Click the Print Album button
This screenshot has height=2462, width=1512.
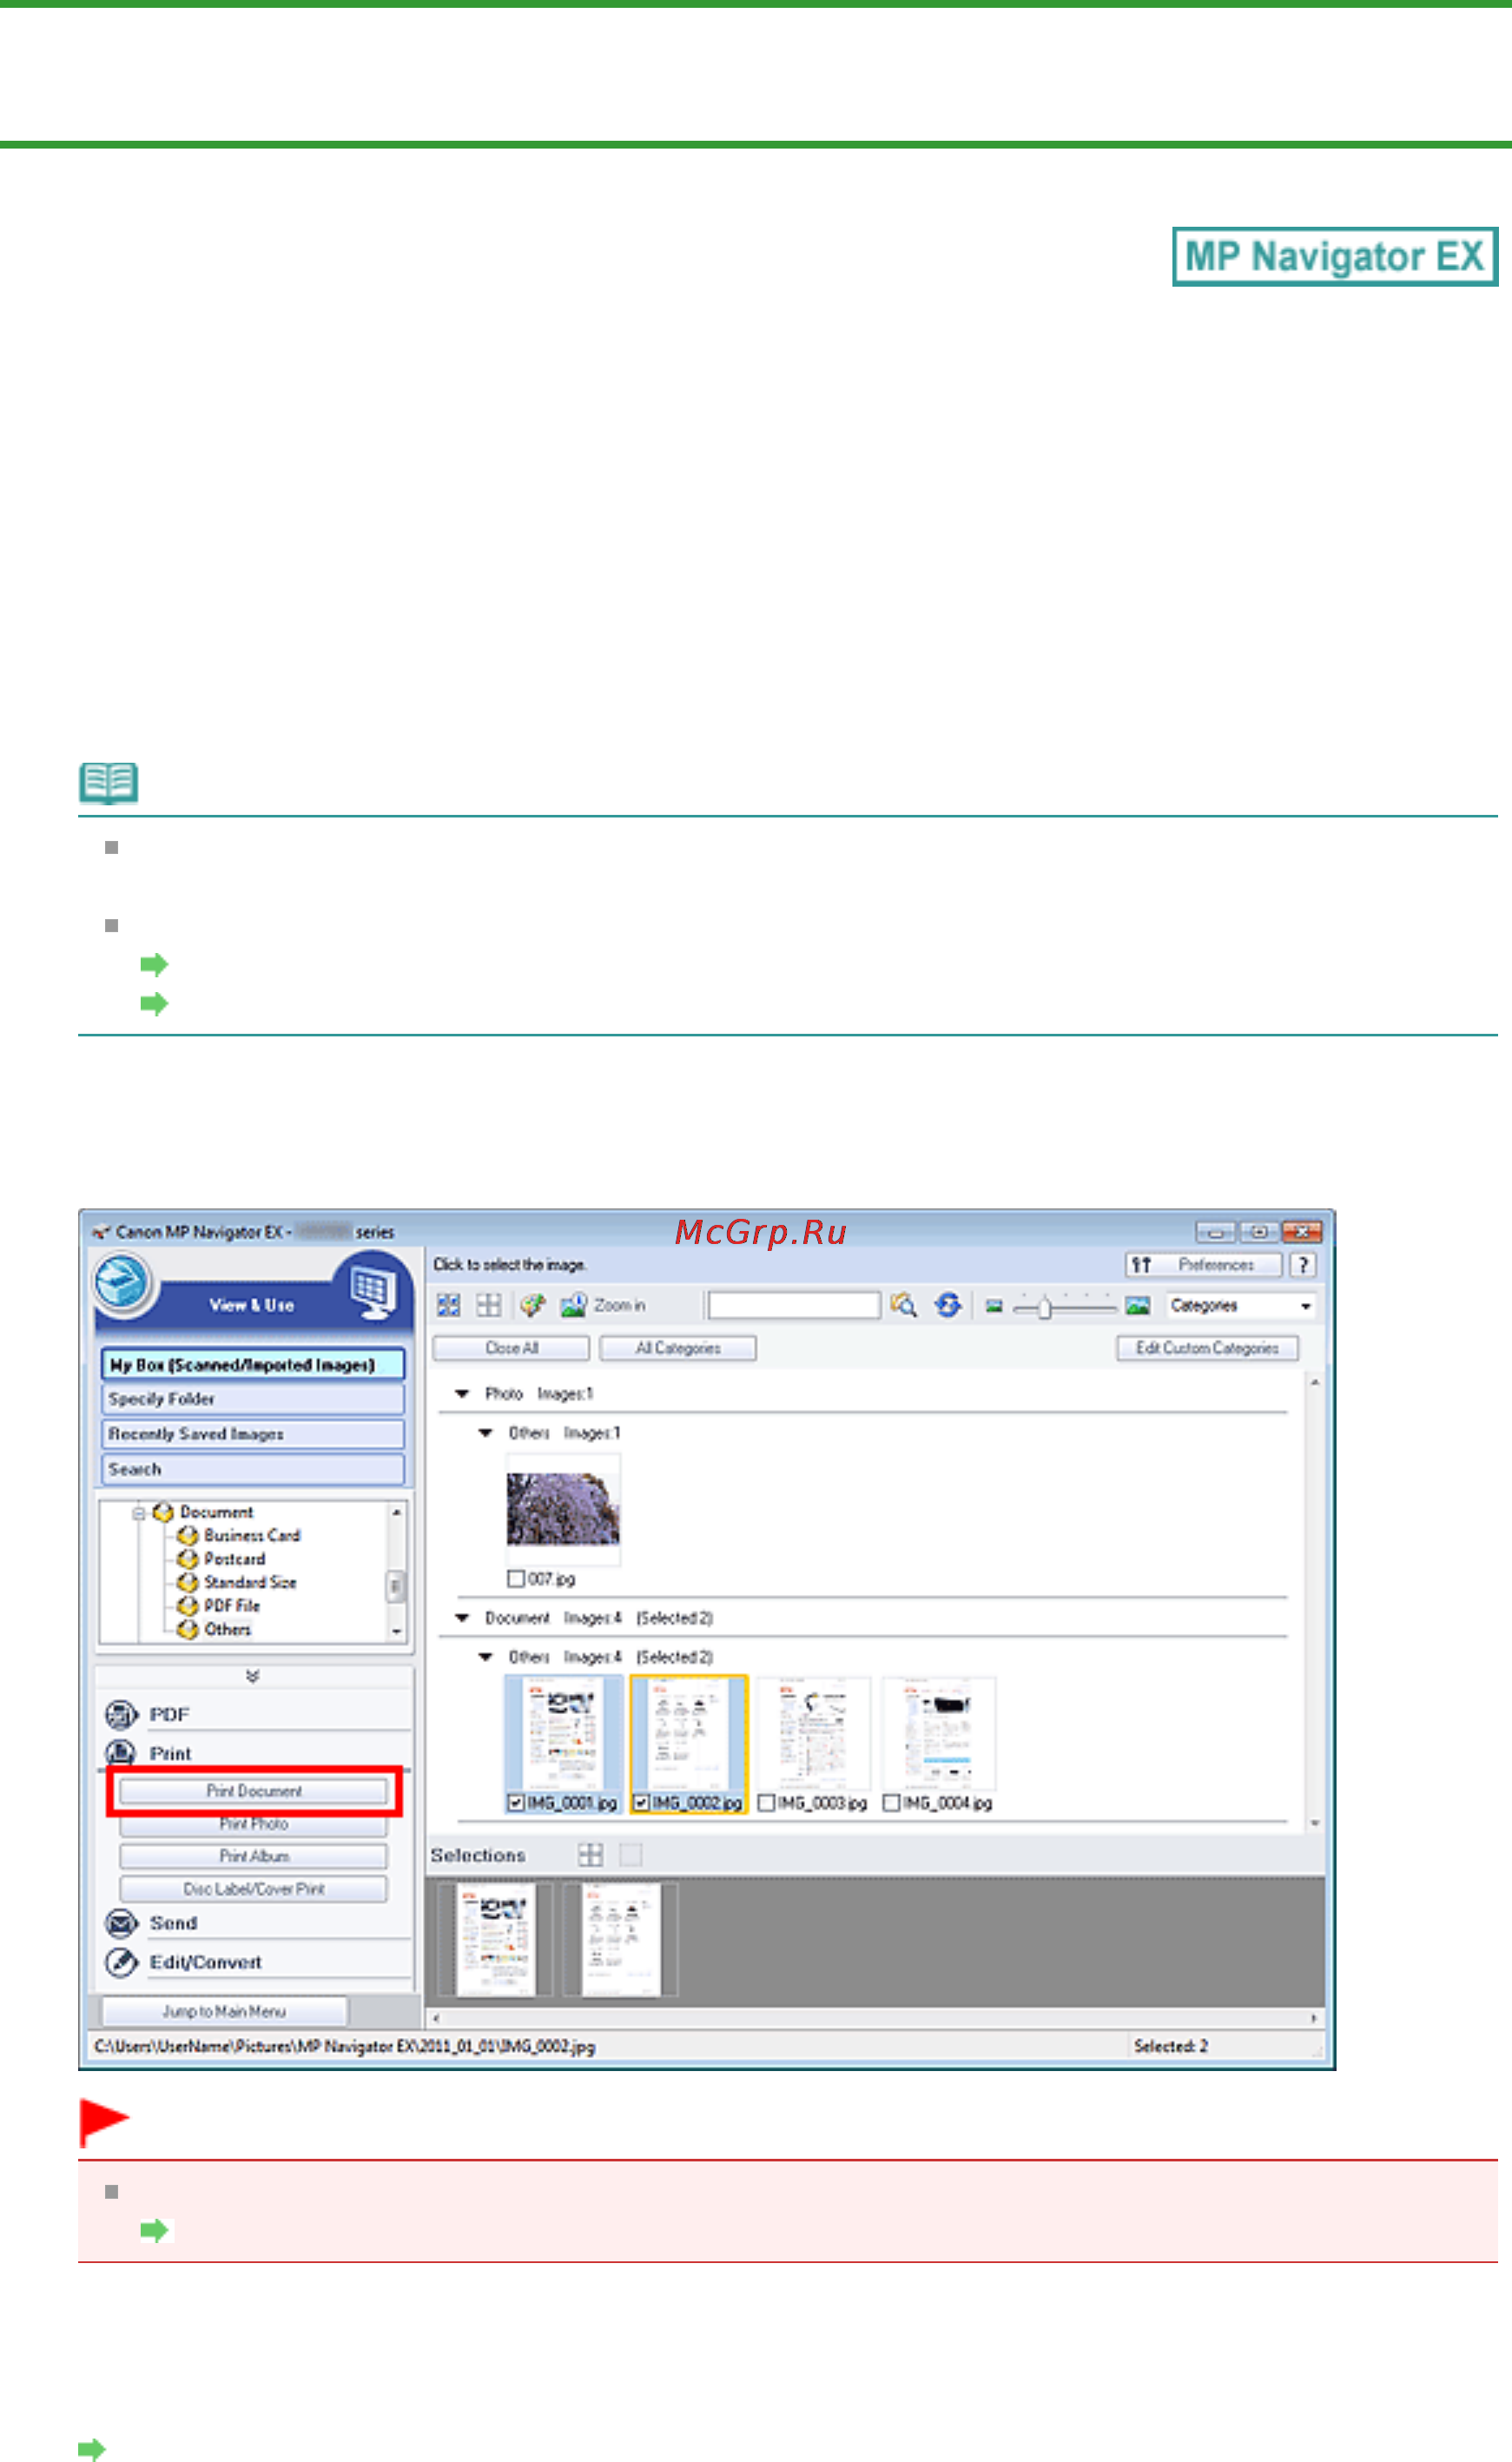click(x=254, y=1856)
